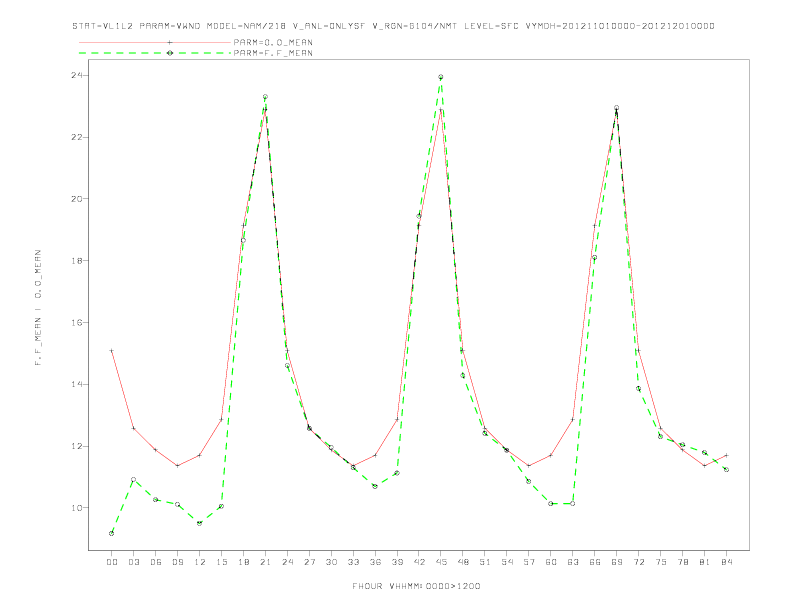Screen dimensions: 792x612
Task: Click the x-axis tick label 69
Action: pos(617,562)
